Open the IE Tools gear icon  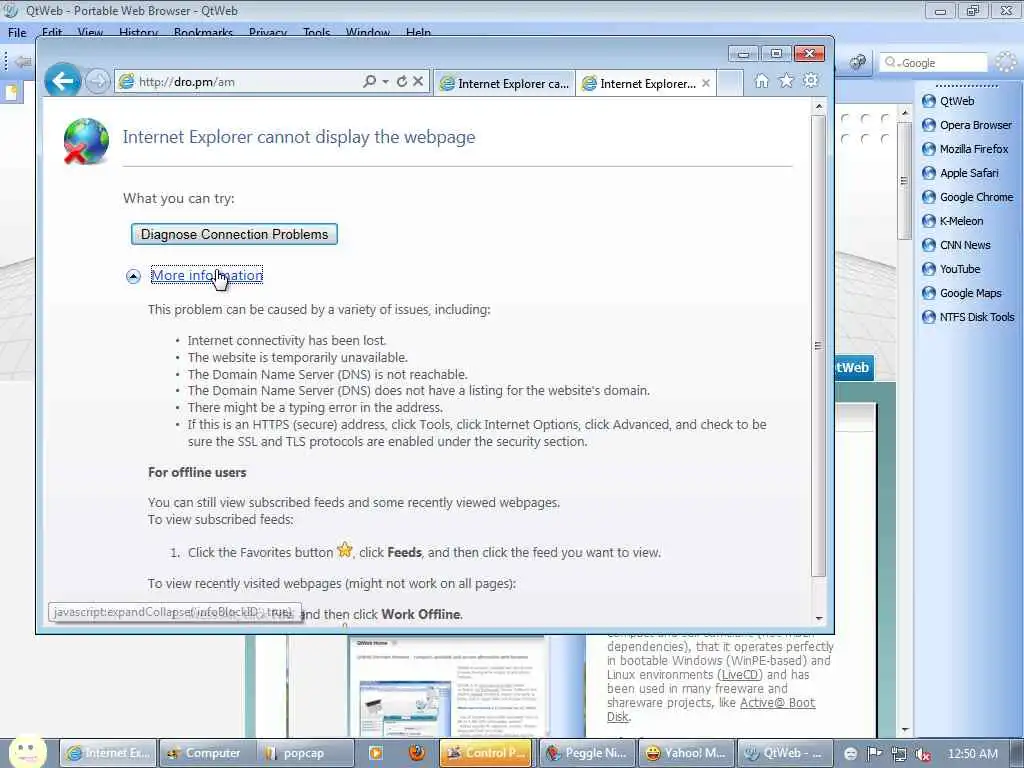(x=810, y=80)
